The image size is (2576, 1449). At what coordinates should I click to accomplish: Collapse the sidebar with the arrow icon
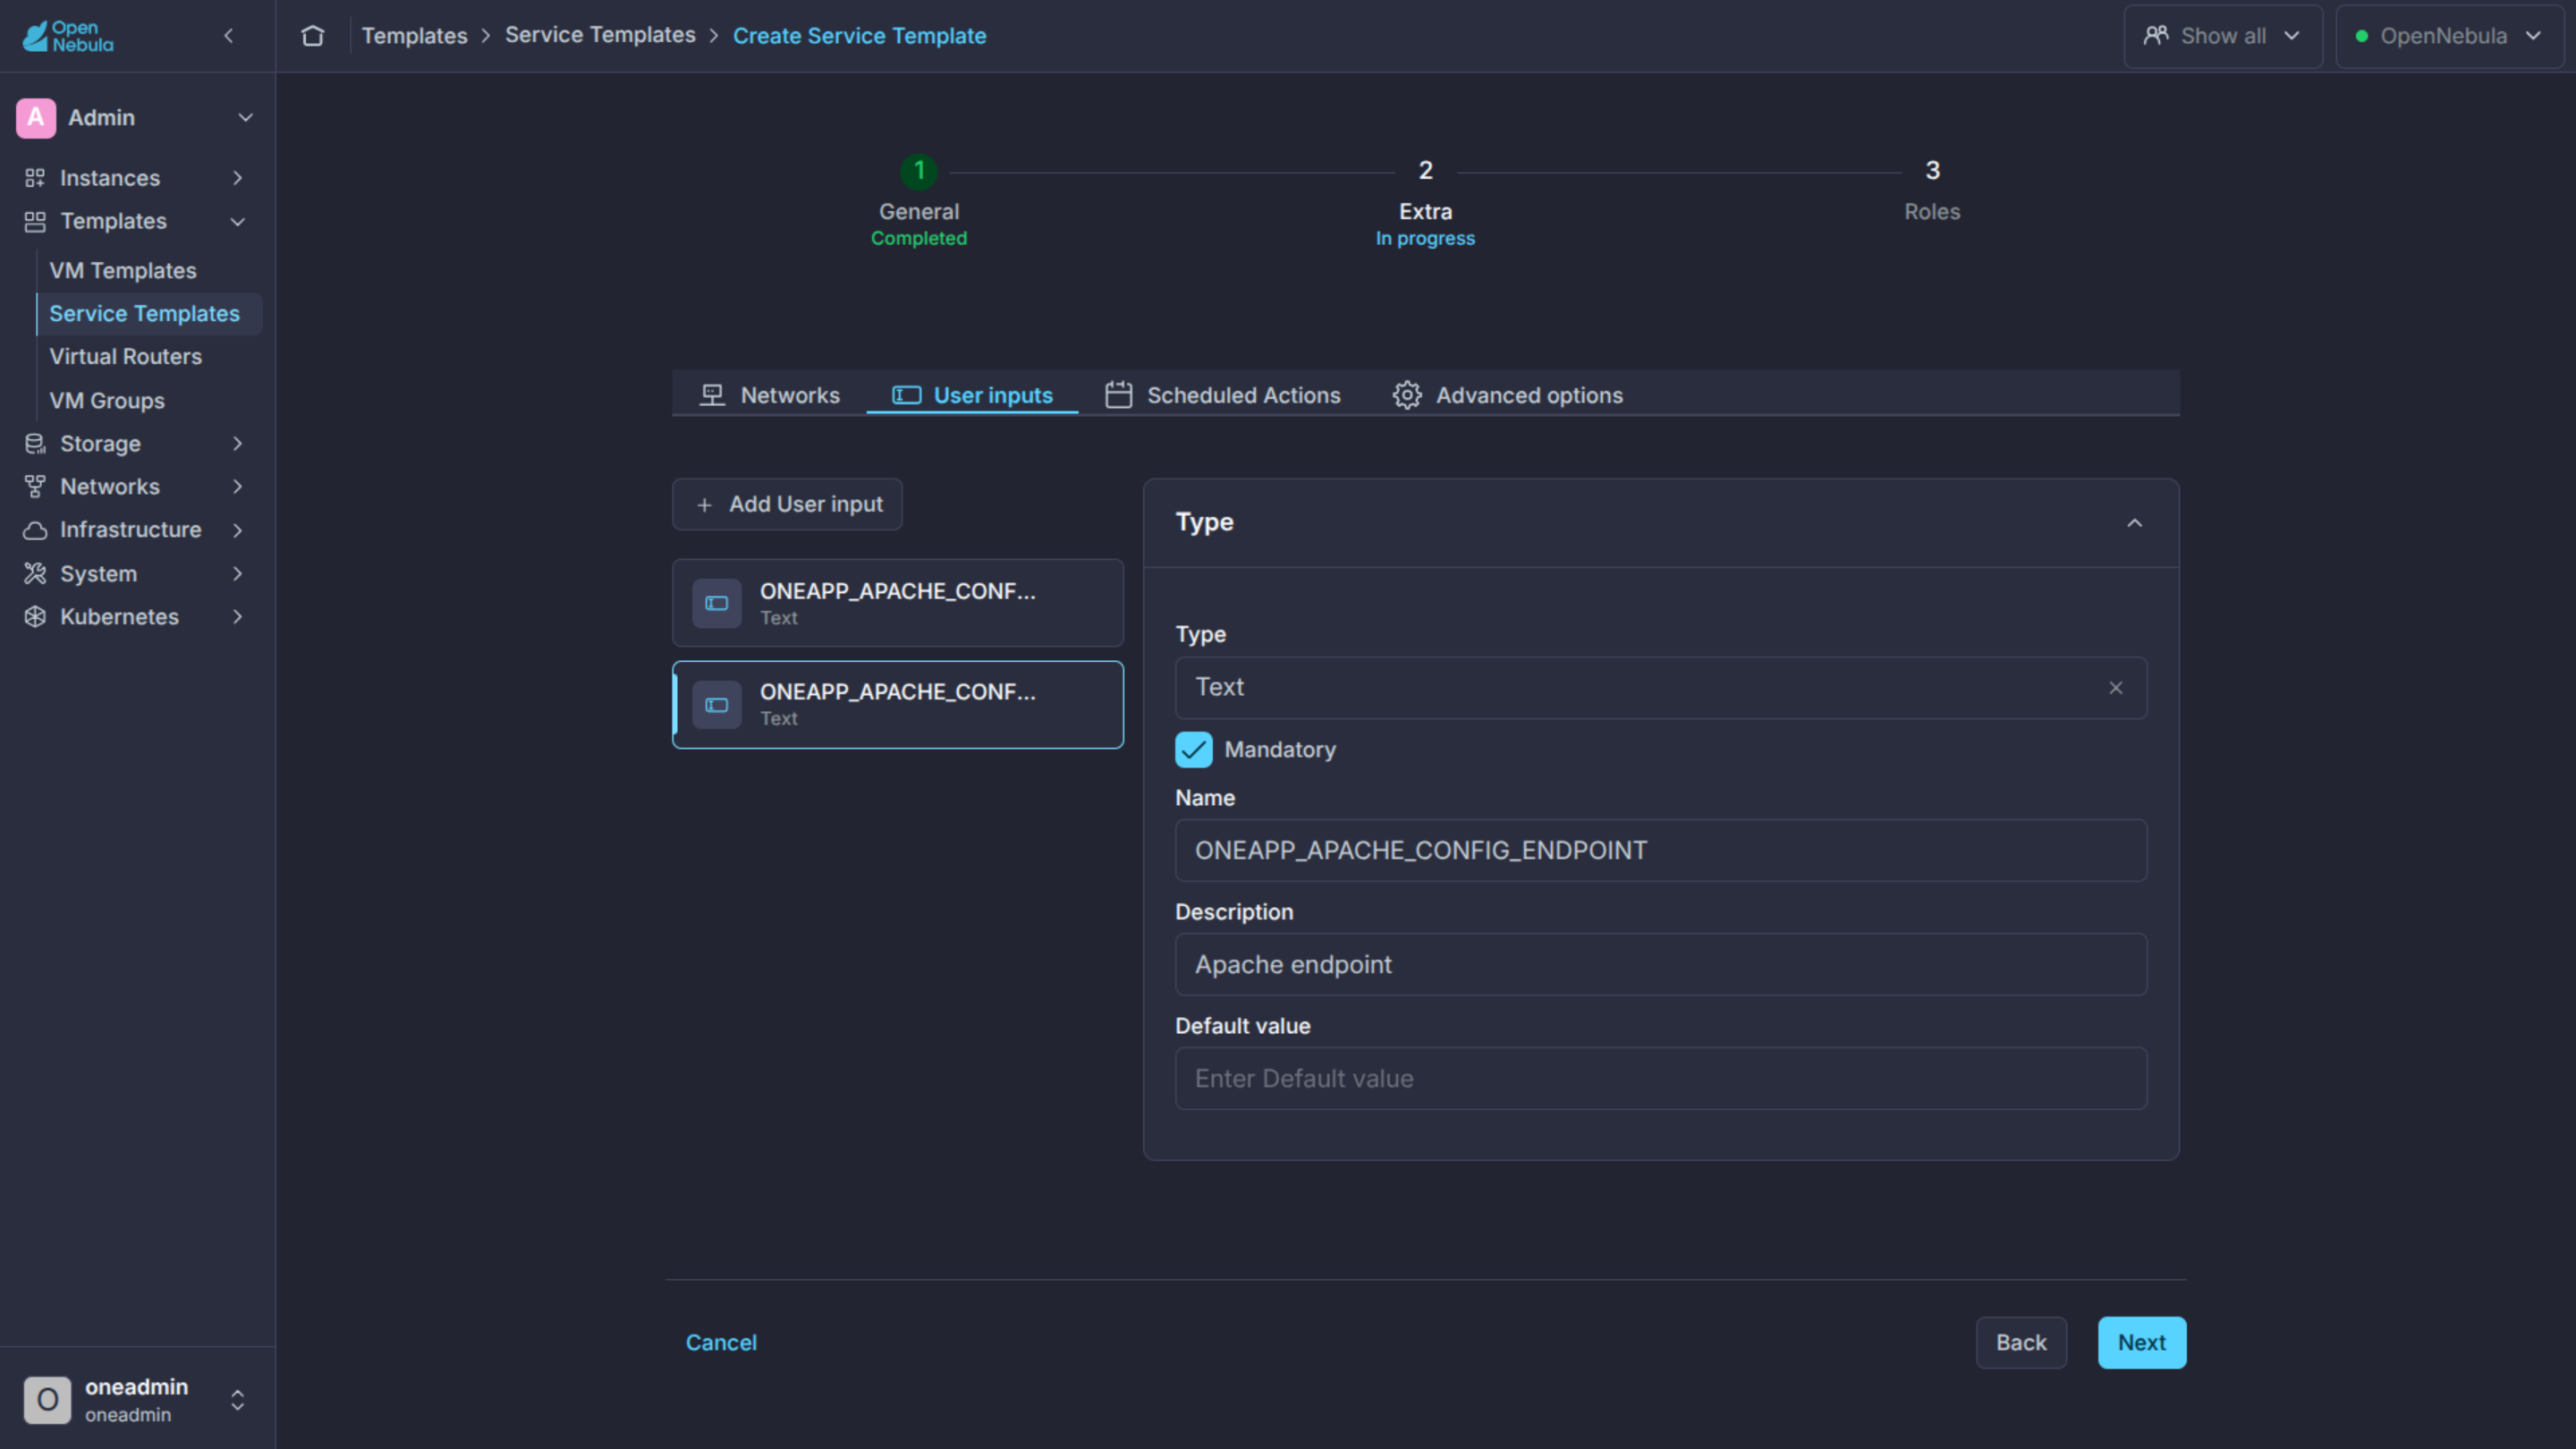(229, 36)
